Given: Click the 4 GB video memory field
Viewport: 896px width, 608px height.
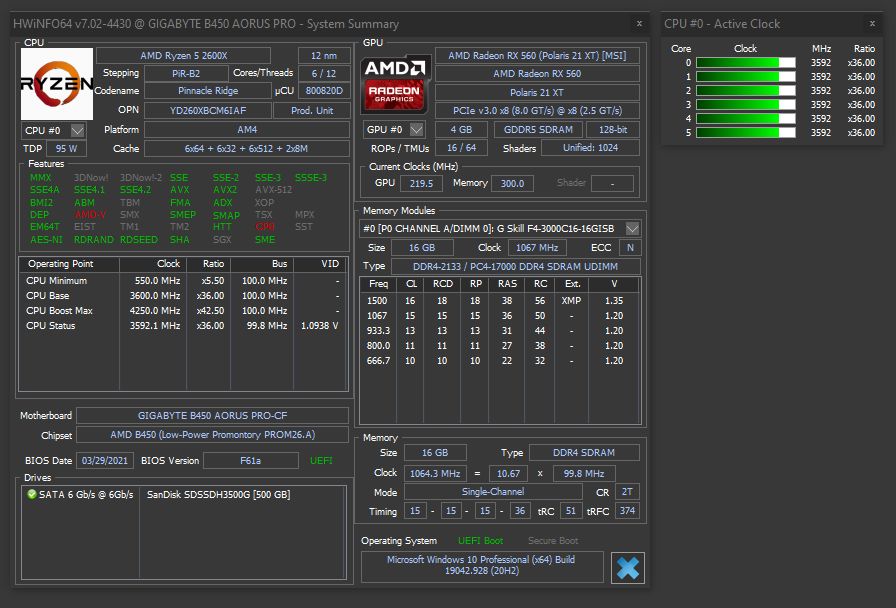Looking at the screenshot, I should [461, 130].
